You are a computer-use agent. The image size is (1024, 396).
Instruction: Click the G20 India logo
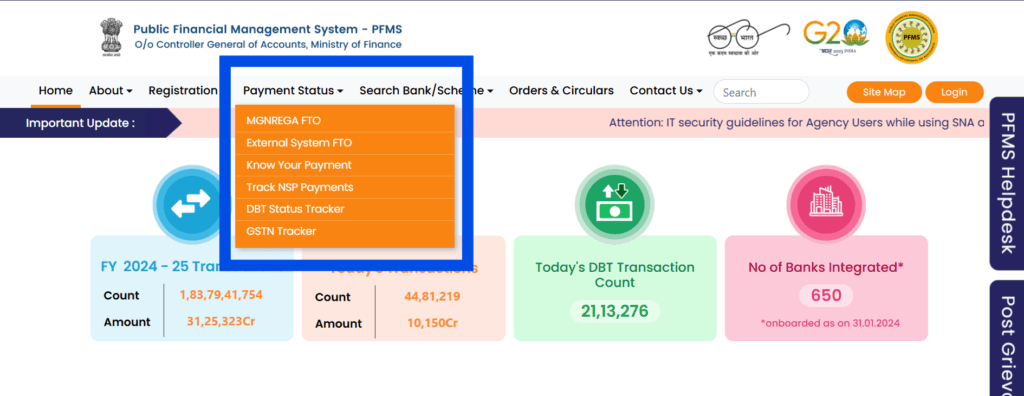[x=837, y=38]
